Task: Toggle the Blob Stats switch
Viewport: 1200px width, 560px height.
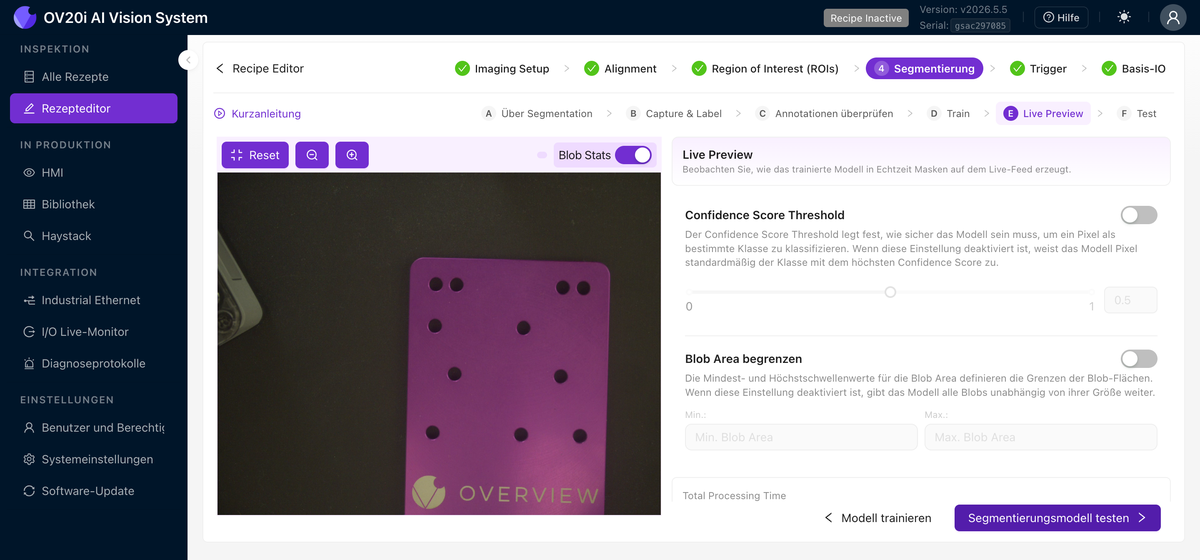Action: point(633,155)
